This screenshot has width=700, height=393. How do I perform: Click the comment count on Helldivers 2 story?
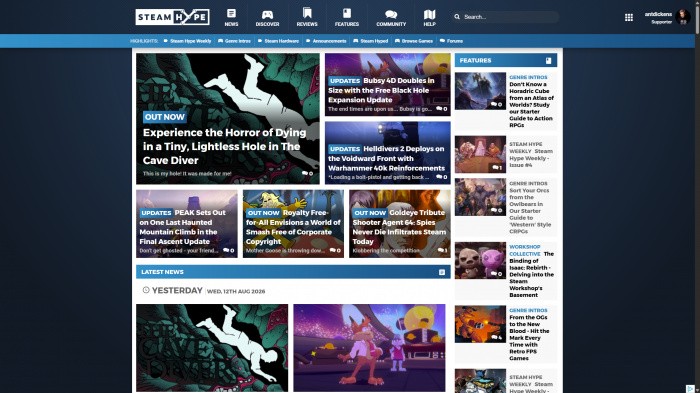click(442, 177)
